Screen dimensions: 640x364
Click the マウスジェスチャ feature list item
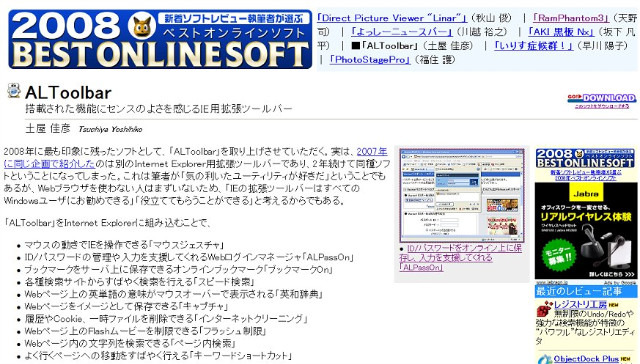124,245
